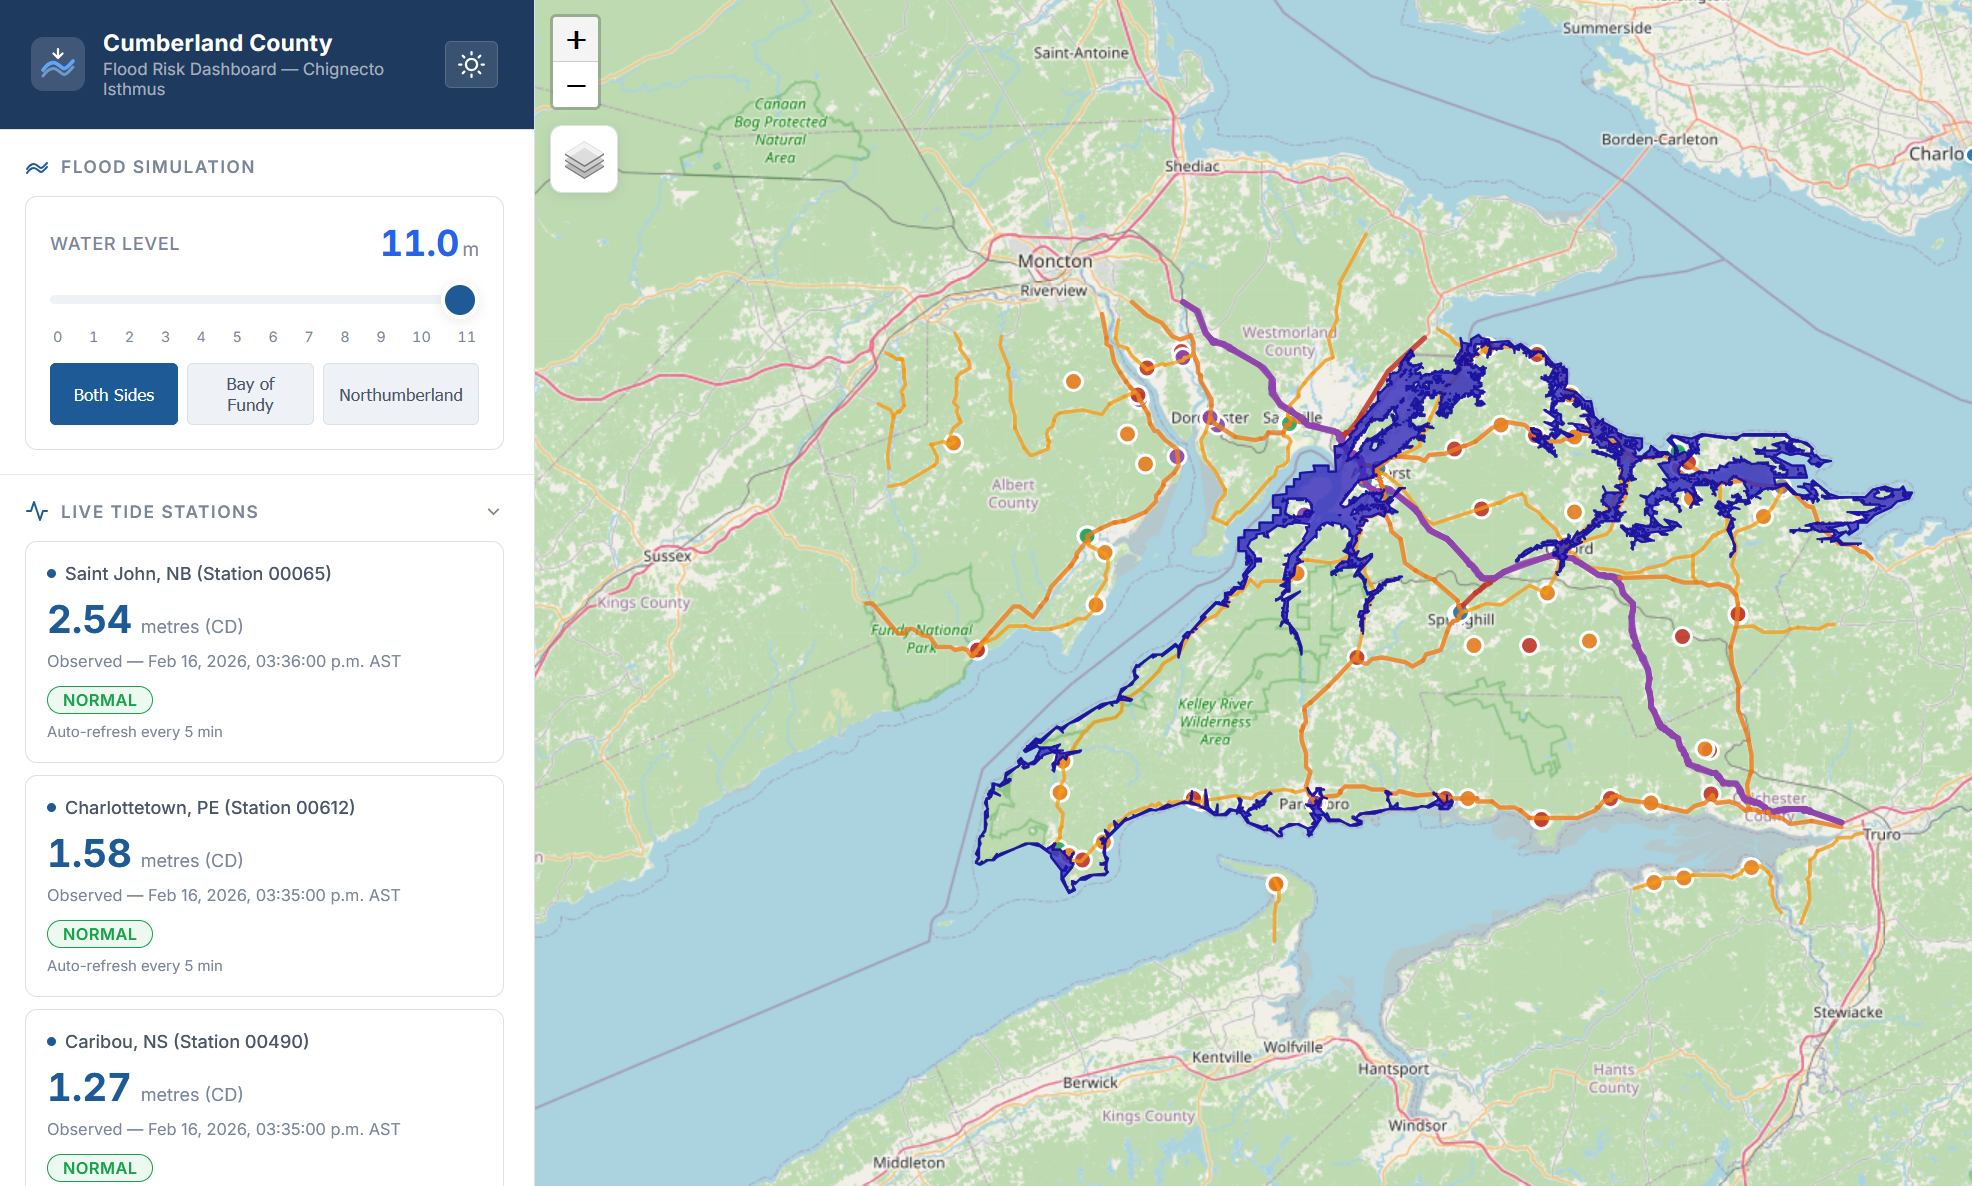Click the Flood Simulation wave icon

[36, 167]
